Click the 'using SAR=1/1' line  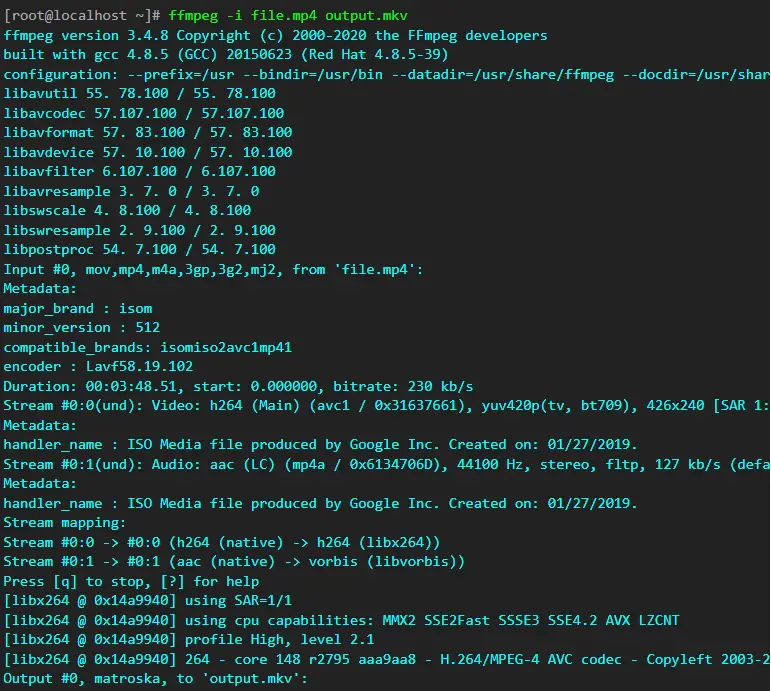click(148, 601)
